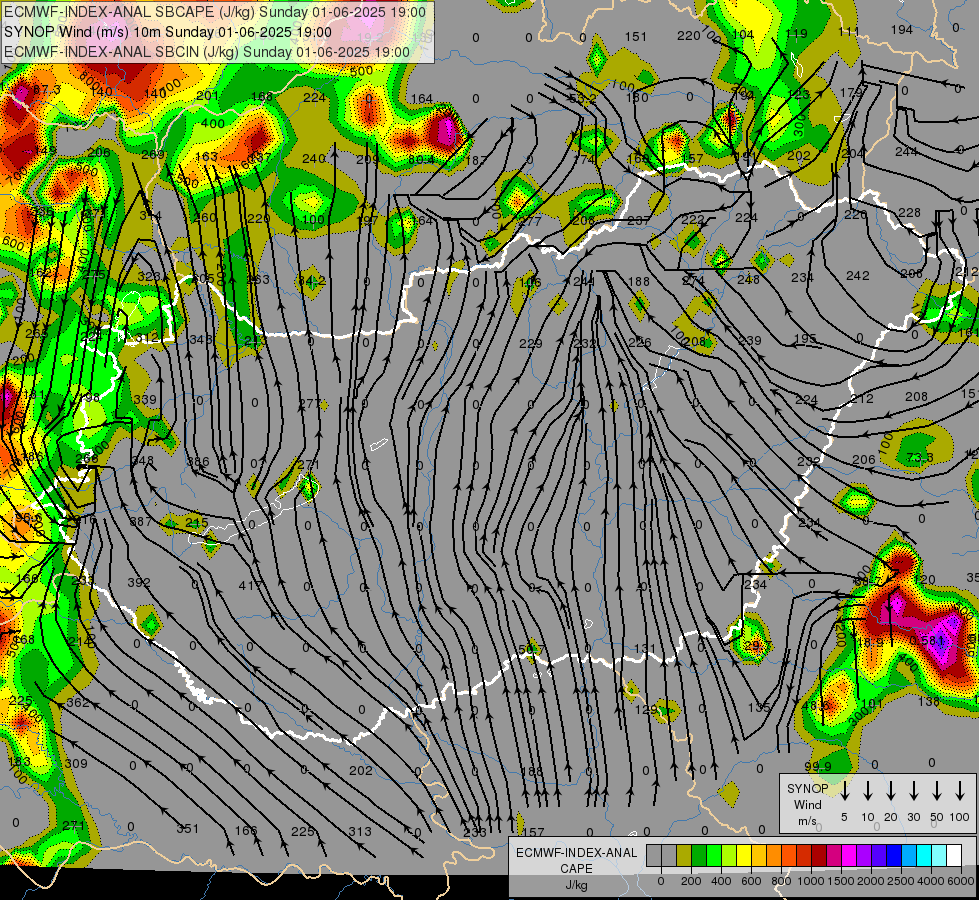Click the map value 339
The image size is (979, 900).
tap(145, 400)
